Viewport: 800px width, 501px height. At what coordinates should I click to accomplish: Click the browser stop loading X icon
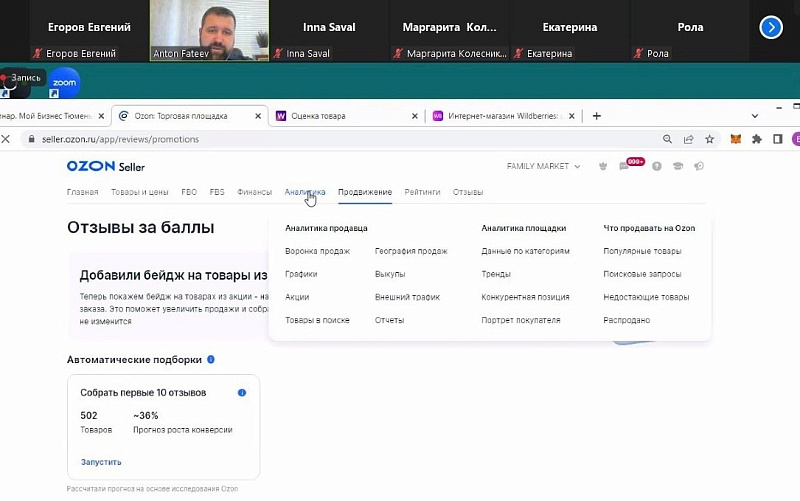coord(6,139)
